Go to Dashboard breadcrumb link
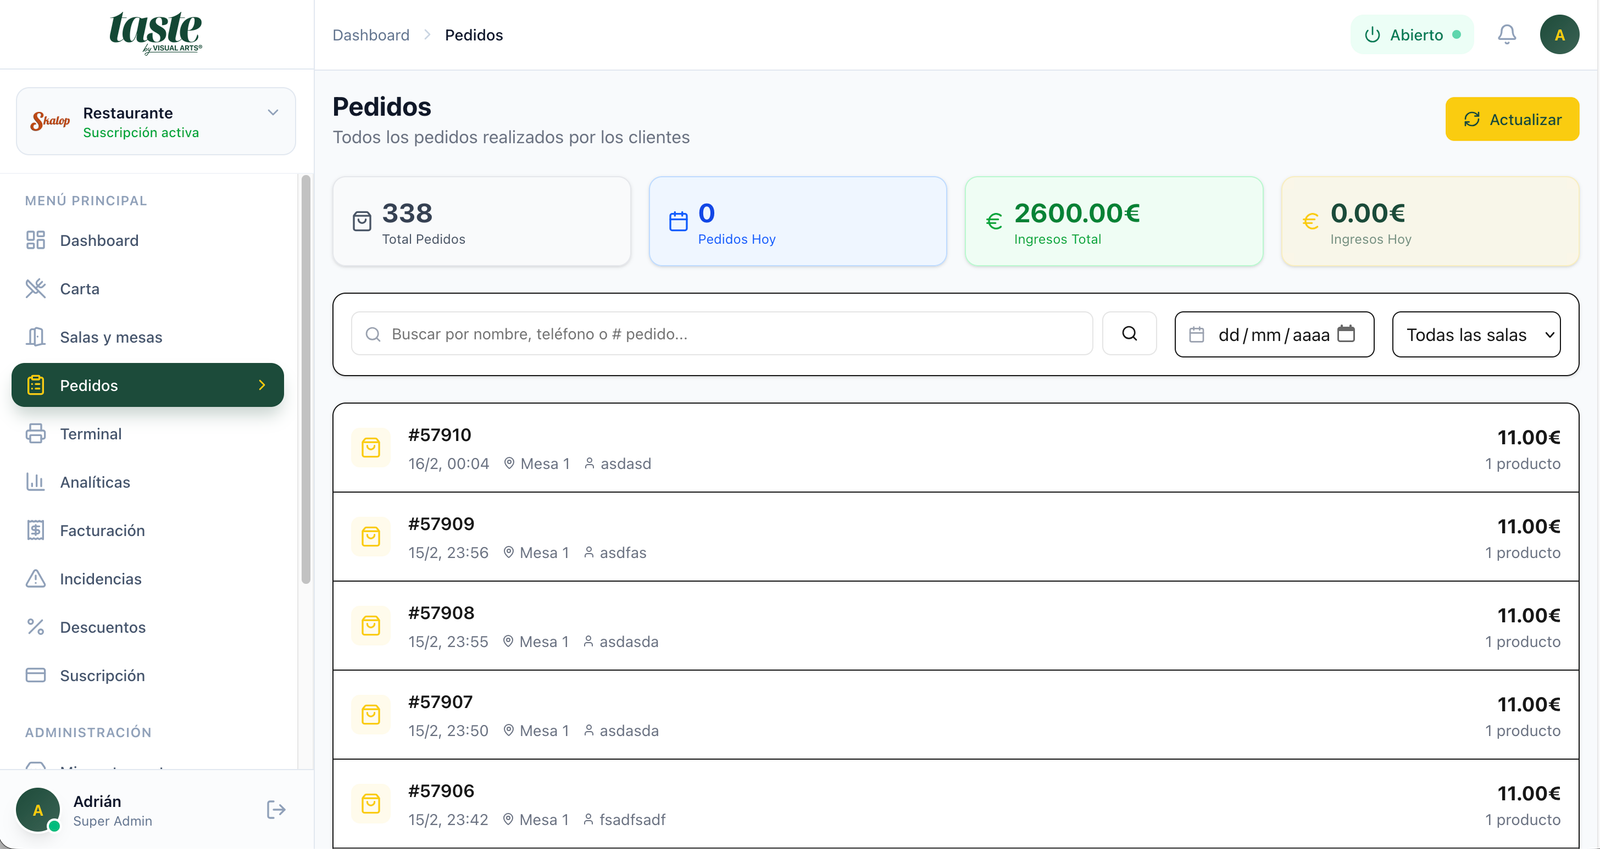1600x849 pixels. pyautogui.click(x=371, y=35)
